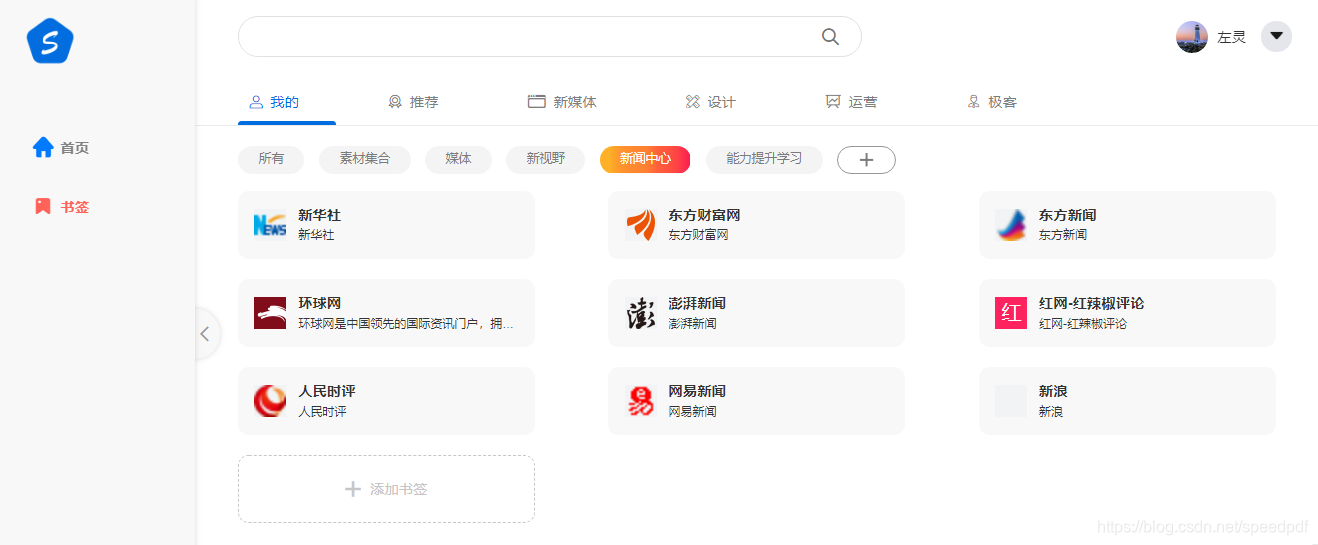The width and height of the screenshot is (1318, 545).
Task: Click the 新媒体 tab window icon
Action: tap(536, 102)
